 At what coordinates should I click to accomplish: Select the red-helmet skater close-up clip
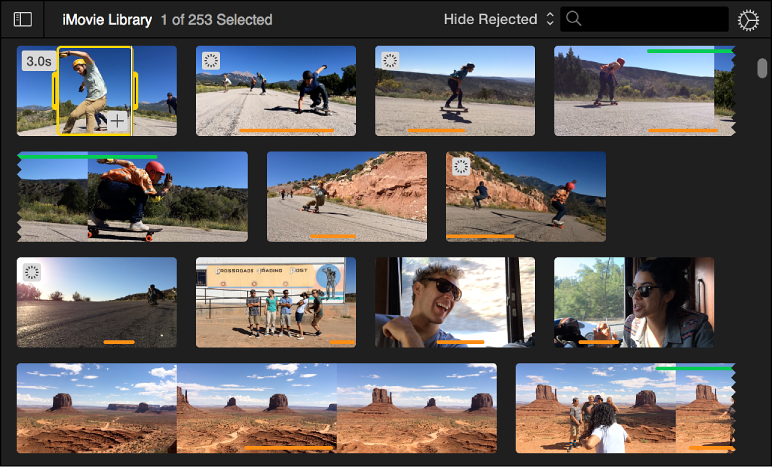(132, 196)
